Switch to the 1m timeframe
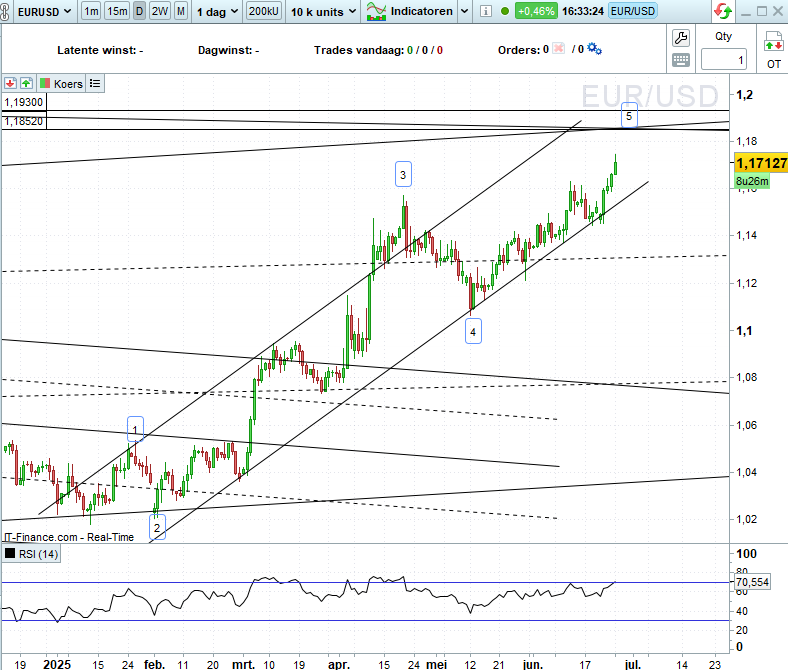Screen dimensions: 788x670 [91, 11]
